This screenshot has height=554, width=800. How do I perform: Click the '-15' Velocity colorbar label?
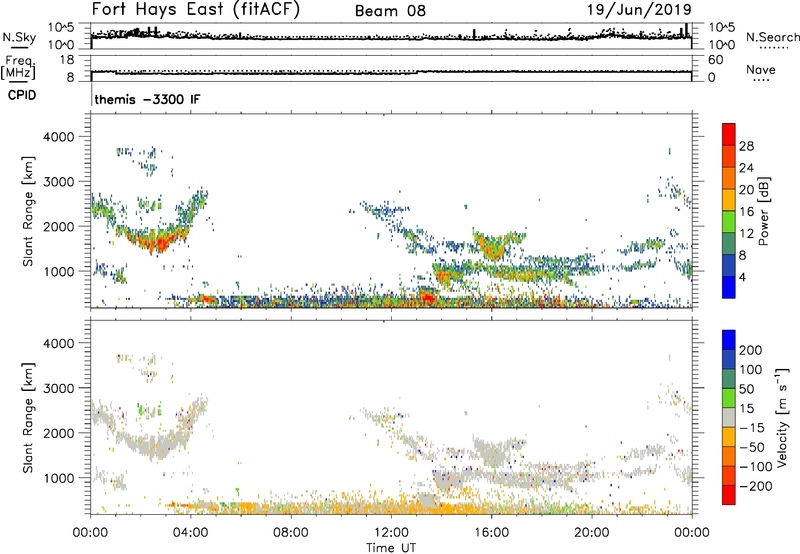click(x=752, y=428)
